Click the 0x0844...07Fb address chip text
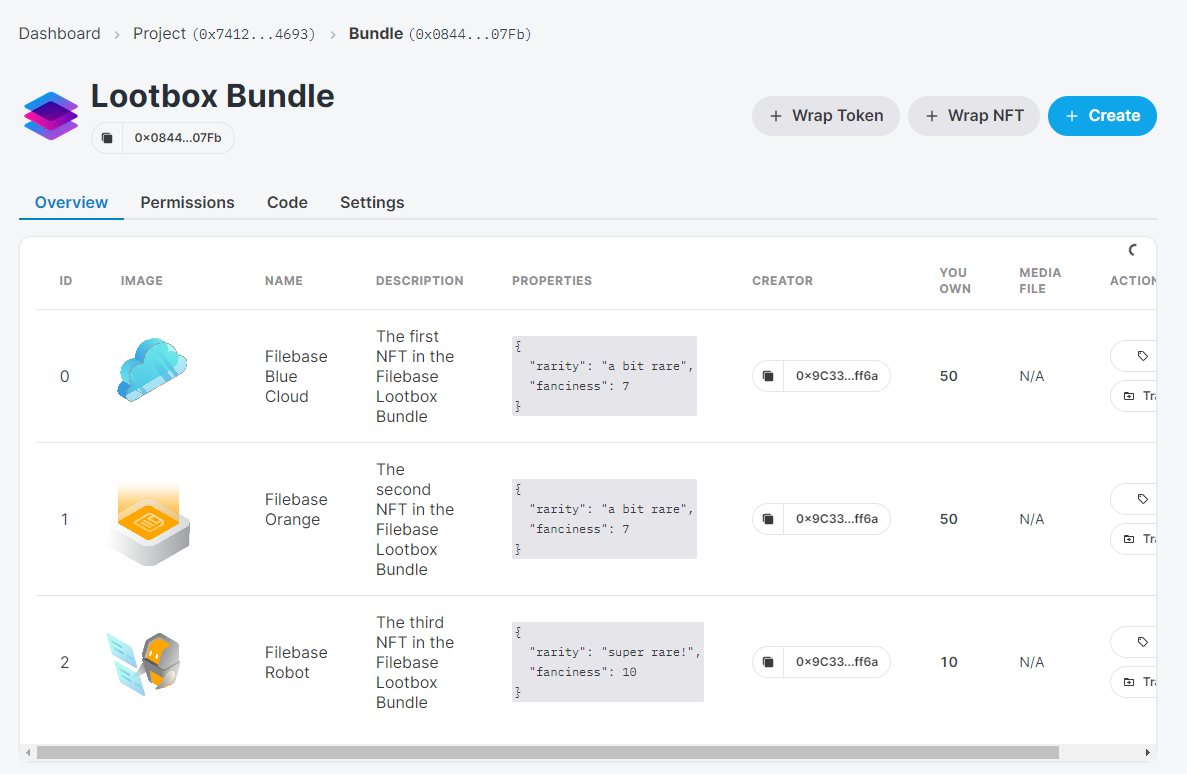This screenshot has width=1187, height=774. click(x=178, y=138)
